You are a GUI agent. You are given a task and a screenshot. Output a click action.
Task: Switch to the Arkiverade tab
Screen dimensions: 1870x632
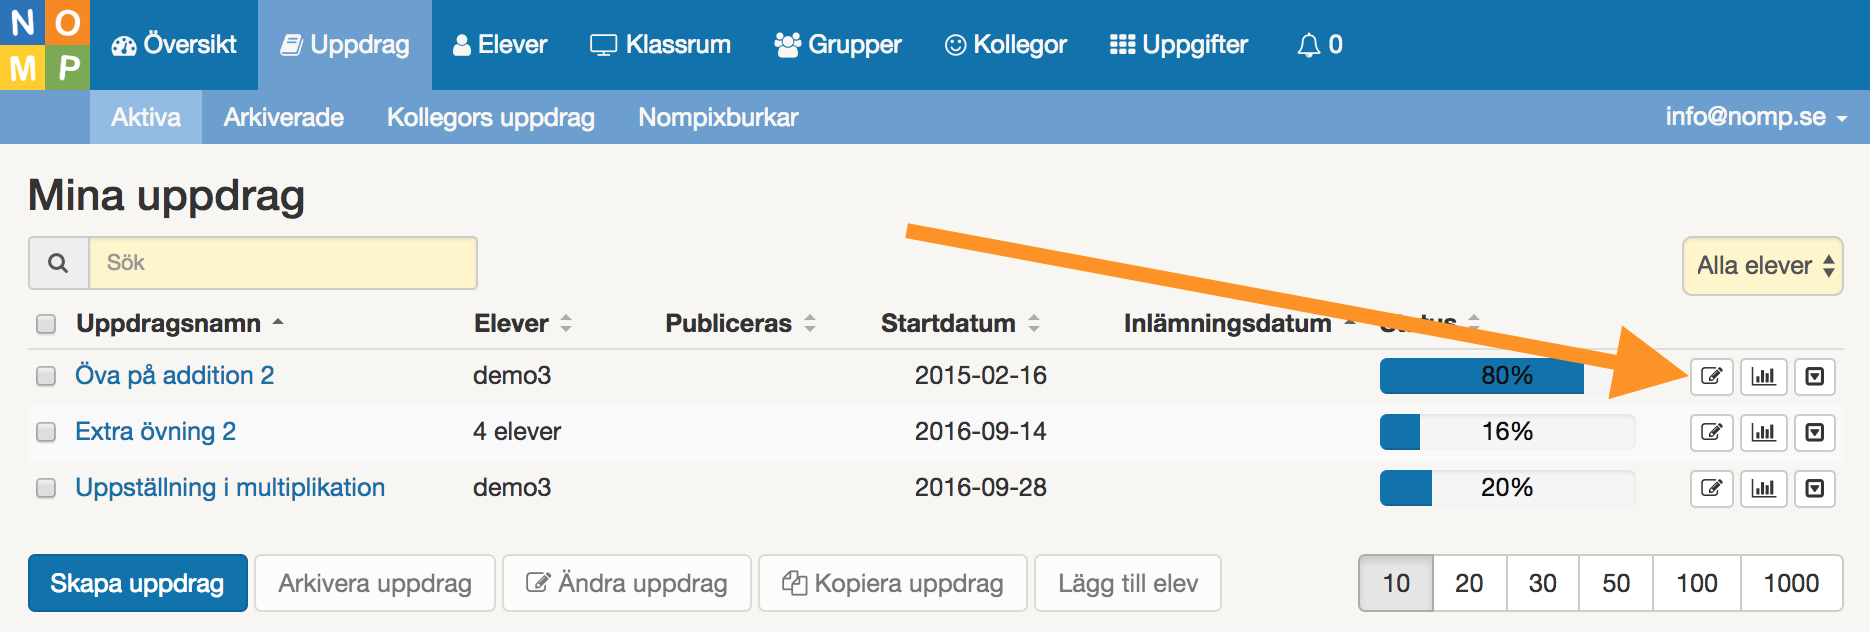point(284,117)
